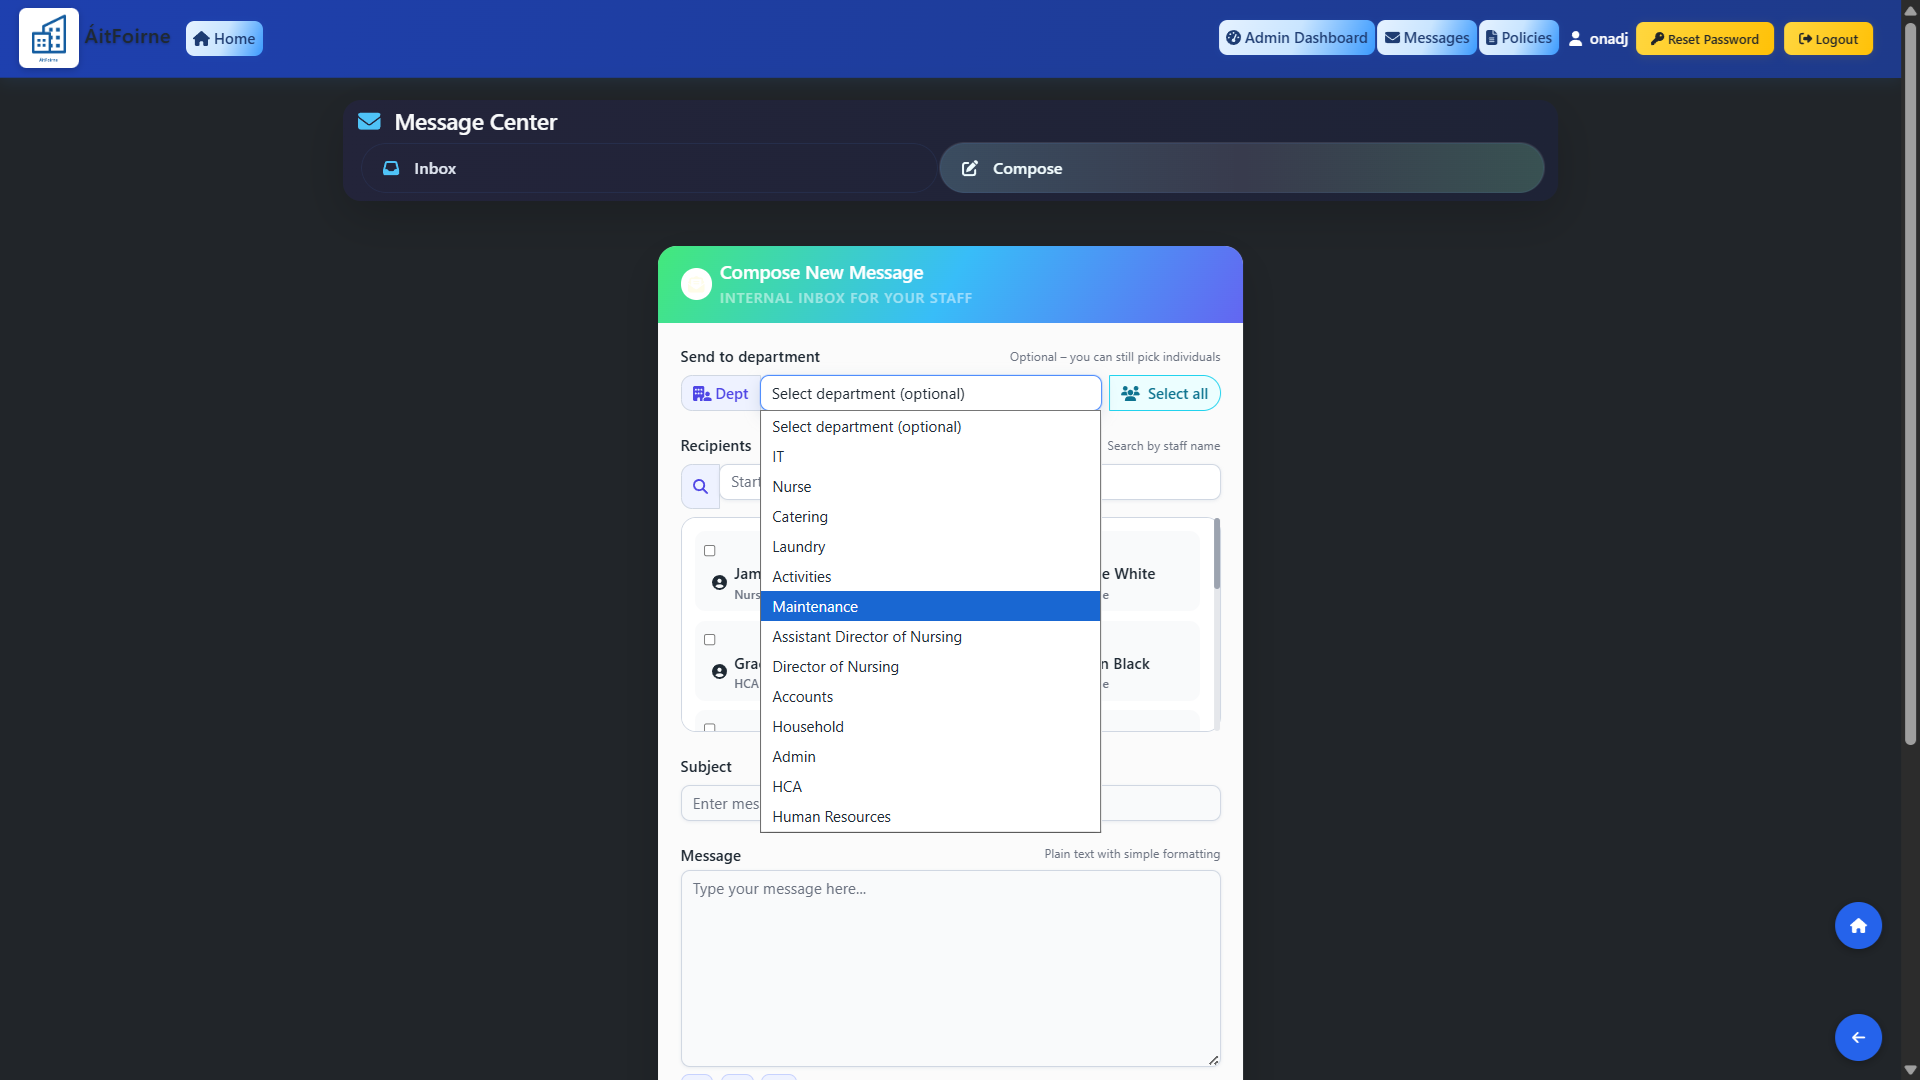1920x1080 pixels.
Task: Choose Human Resources department option
Action: click(930, 817)
